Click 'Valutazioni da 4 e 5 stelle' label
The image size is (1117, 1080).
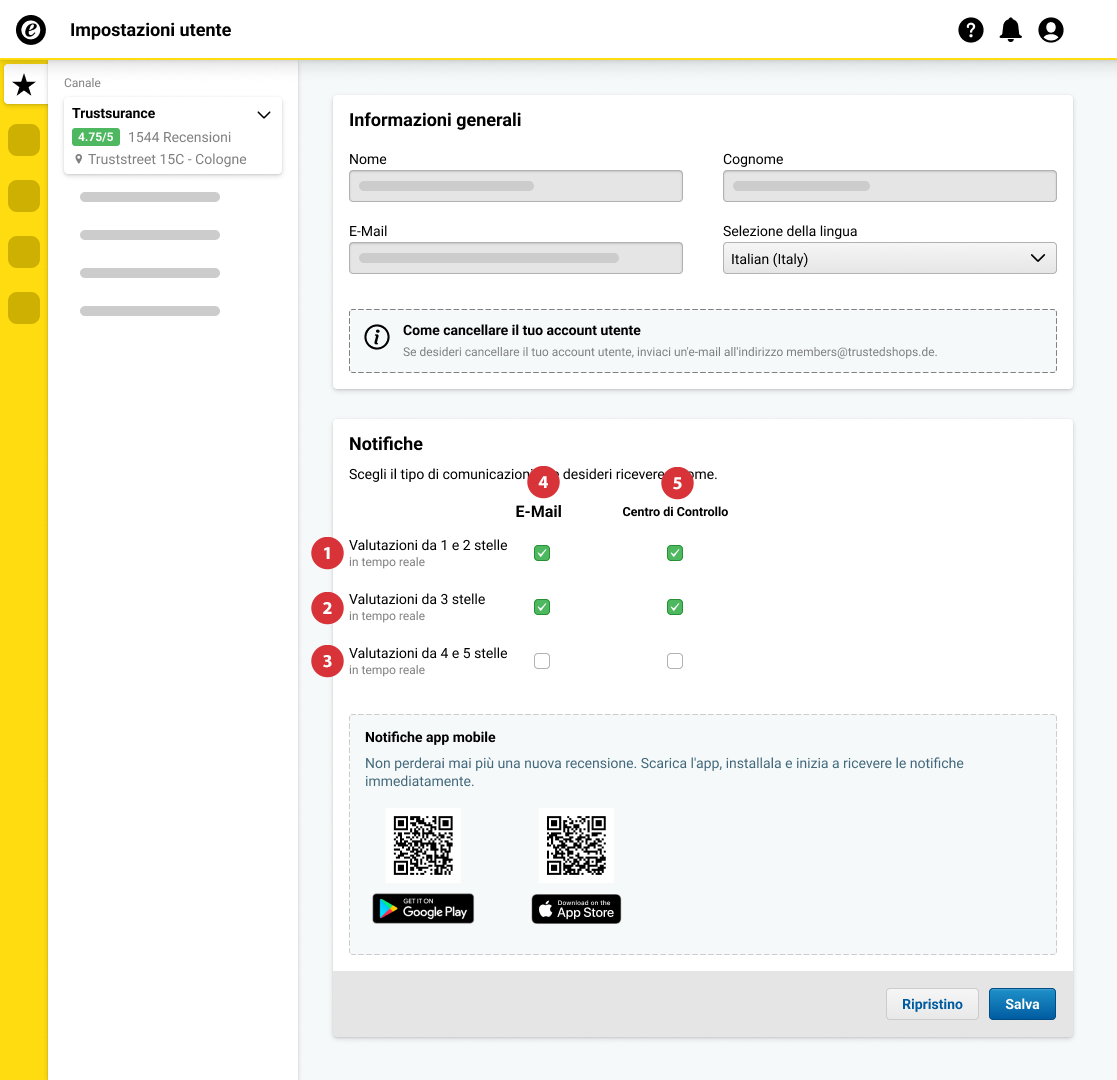(428, 653)
